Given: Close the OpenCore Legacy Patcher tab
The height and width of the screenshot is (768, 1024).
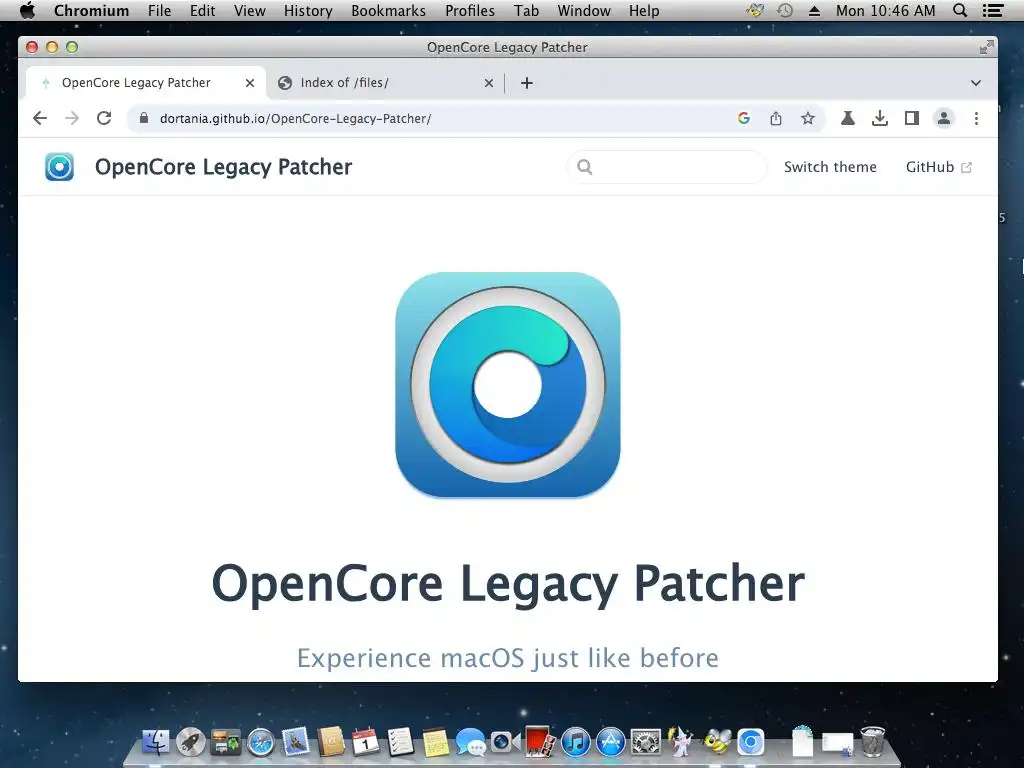Looking at the screenshot, I should (x=249, y=83).
